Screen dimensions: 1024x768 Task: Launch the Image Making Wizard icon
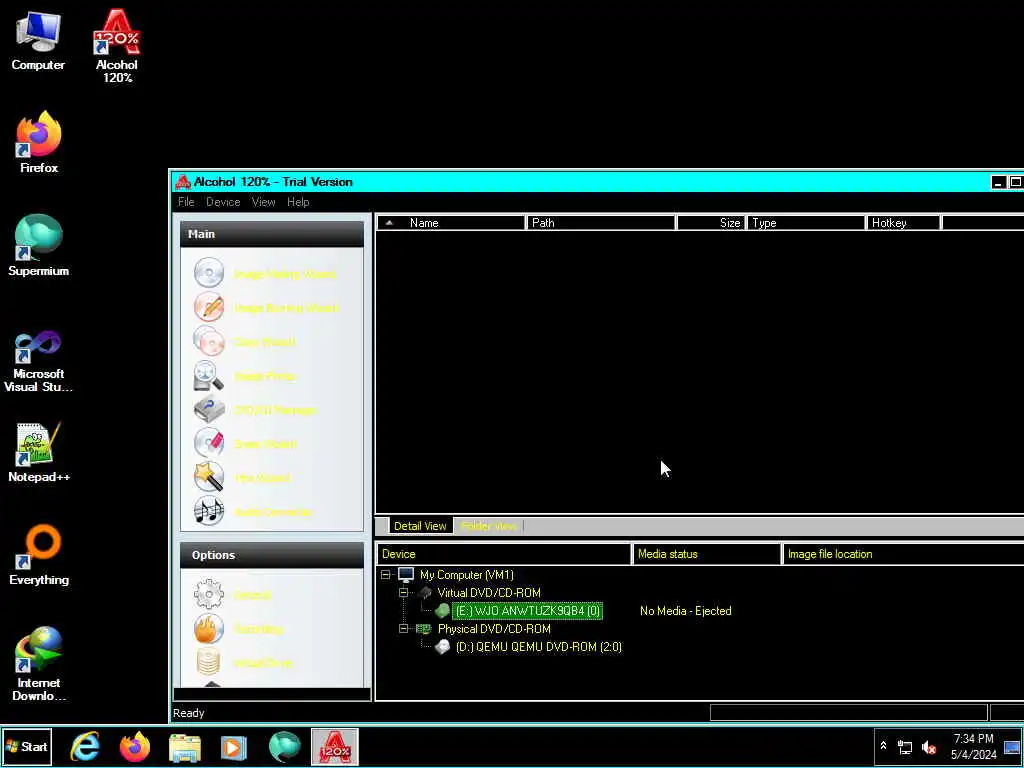(209, 273)
